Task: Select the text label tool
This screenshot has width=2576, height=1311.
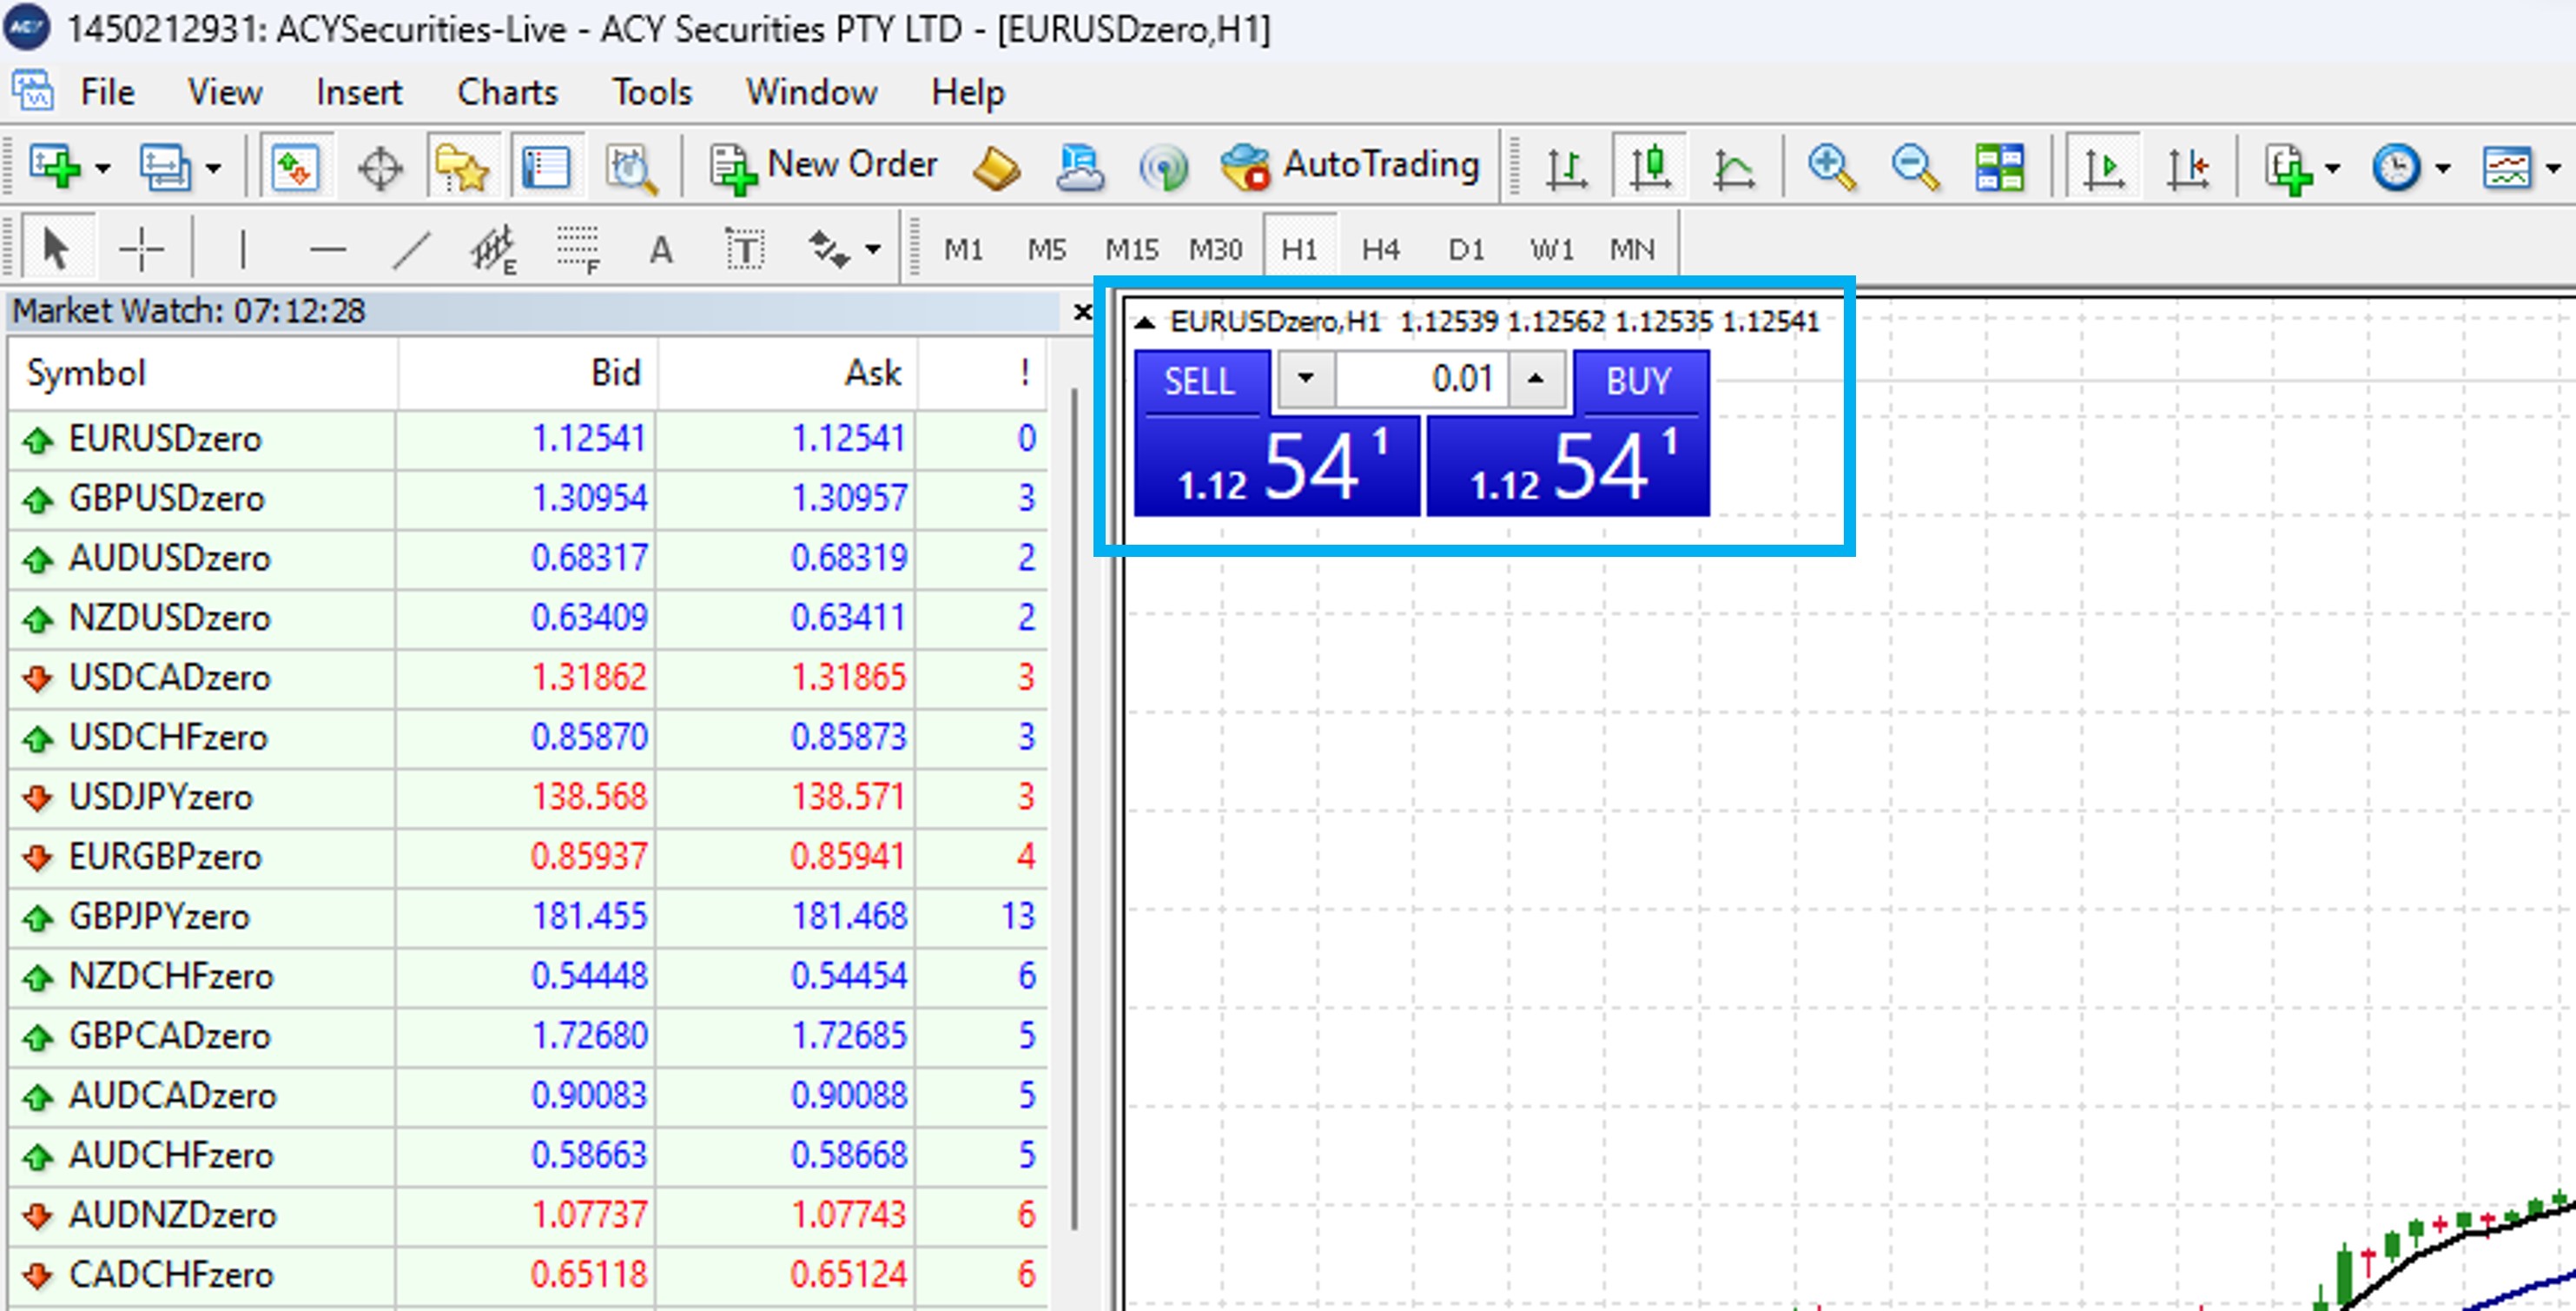Action: pyautogui.click(x=744, y=249)
